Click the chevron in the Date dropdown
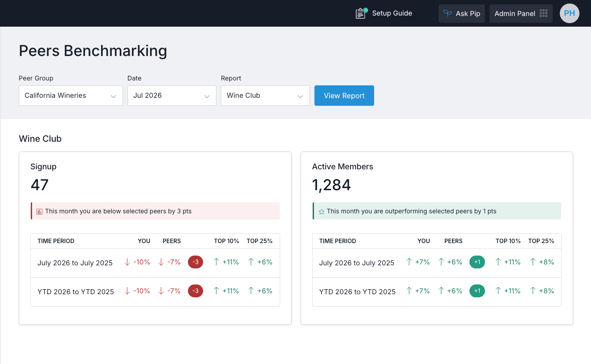 point(207,96)
